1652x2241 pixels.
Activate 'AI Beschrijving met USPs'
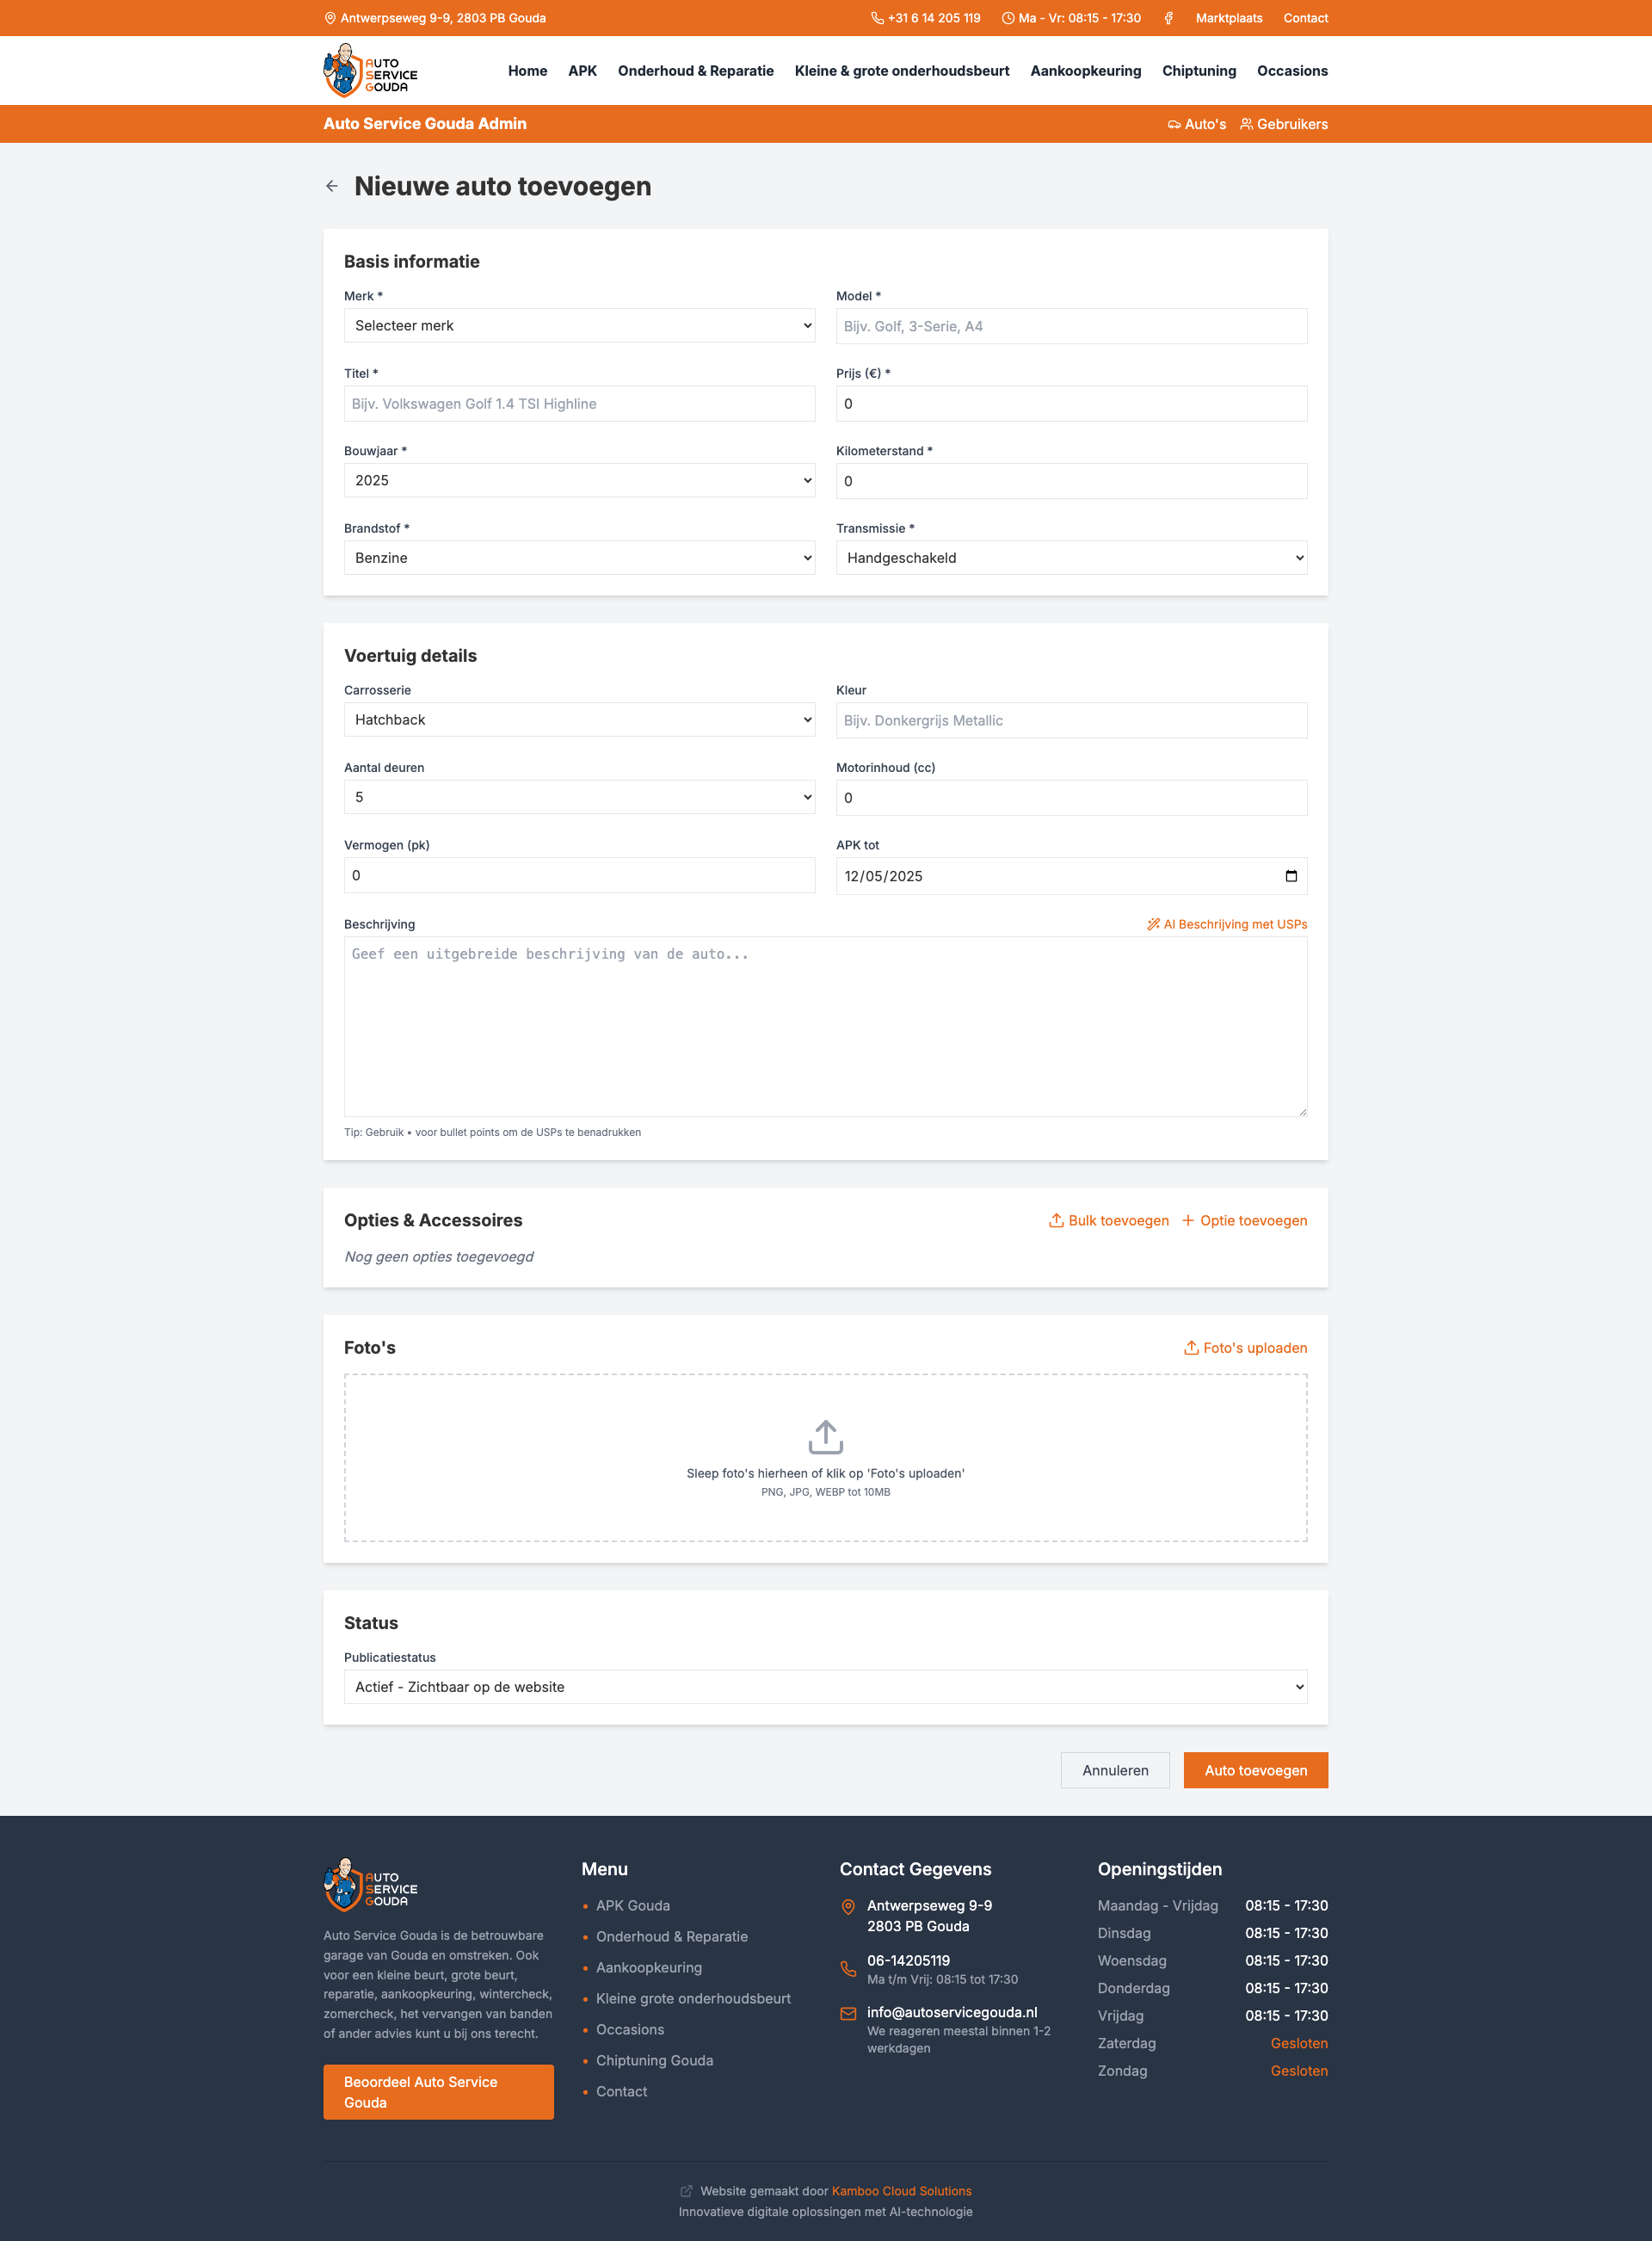(x=1226, y=924)
